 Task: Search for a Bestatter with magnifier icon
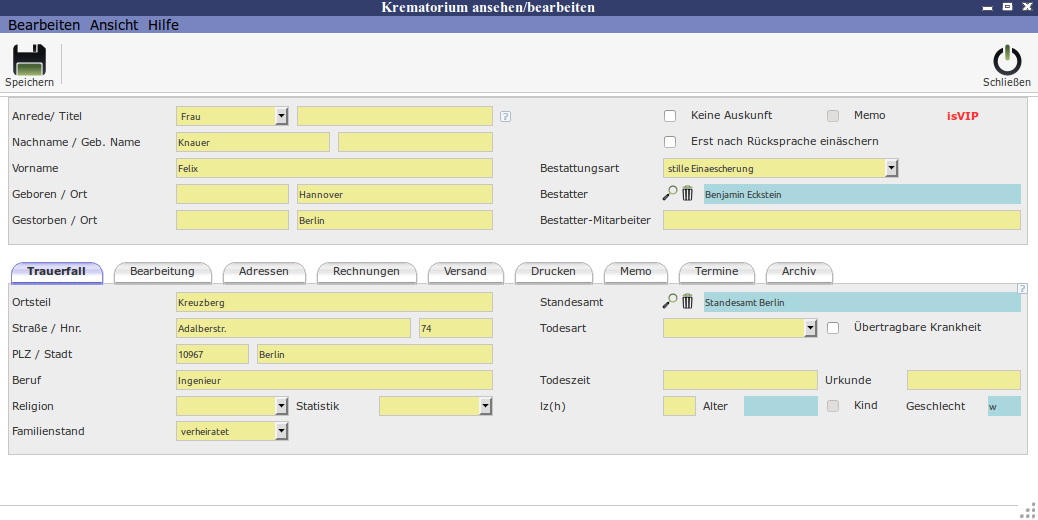(x=670, y=194)
